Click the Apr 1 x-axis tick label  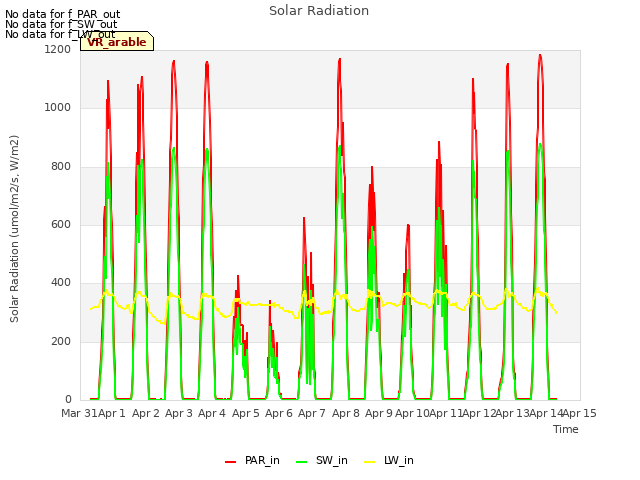tap(111, 413)
